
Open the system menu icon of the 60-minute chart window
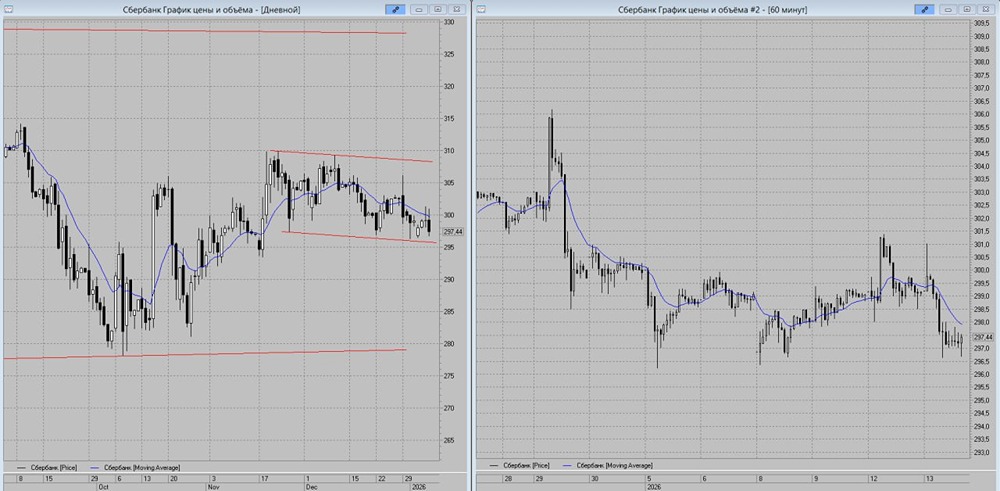(x=482, y=9)
